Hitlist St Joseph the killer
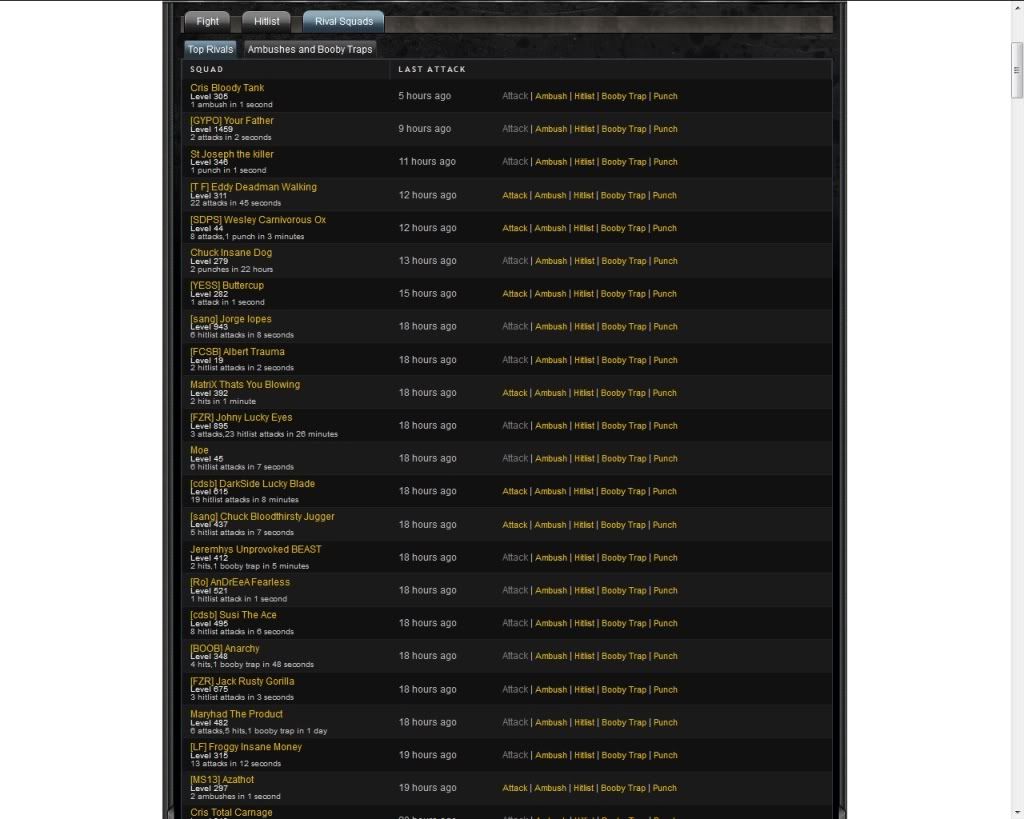 584,161
